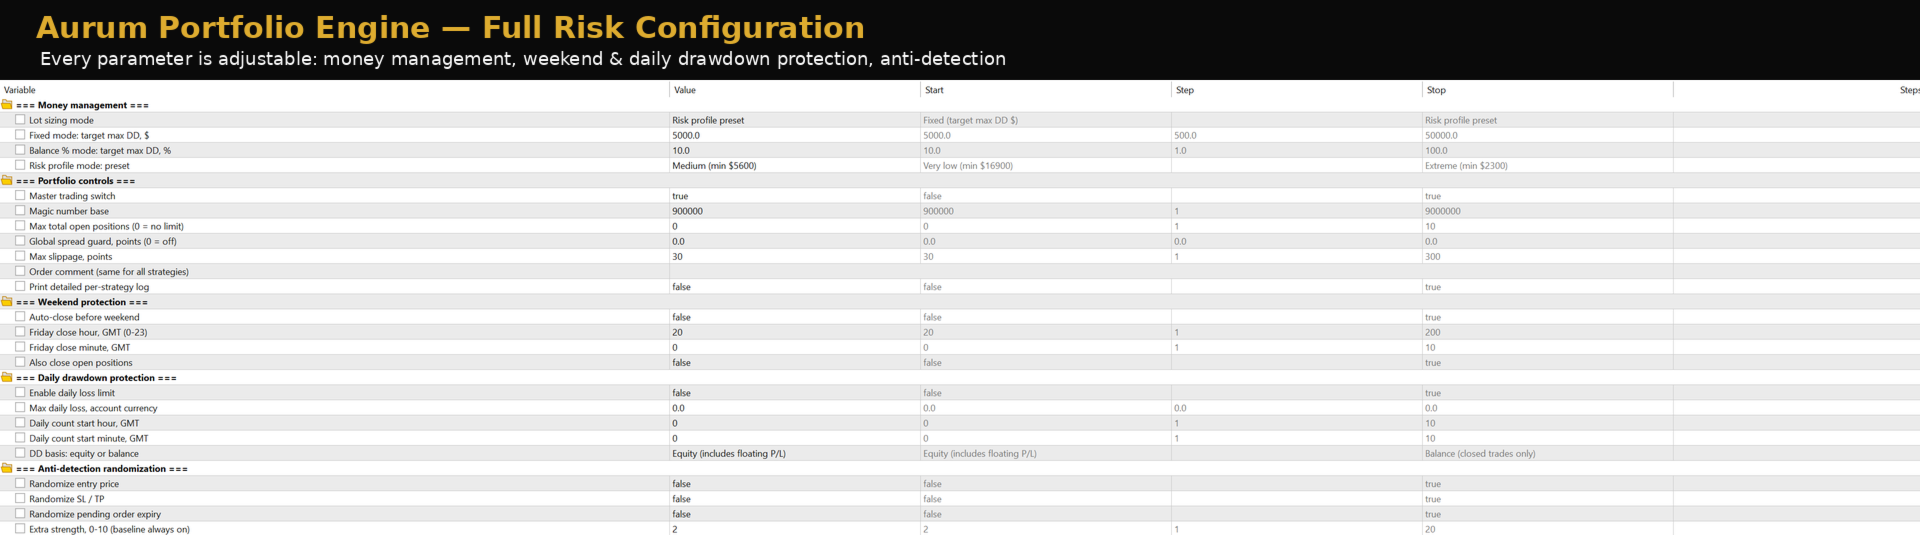
Task: Check the Friday close minute checkbox
Action: click(20, 347)
